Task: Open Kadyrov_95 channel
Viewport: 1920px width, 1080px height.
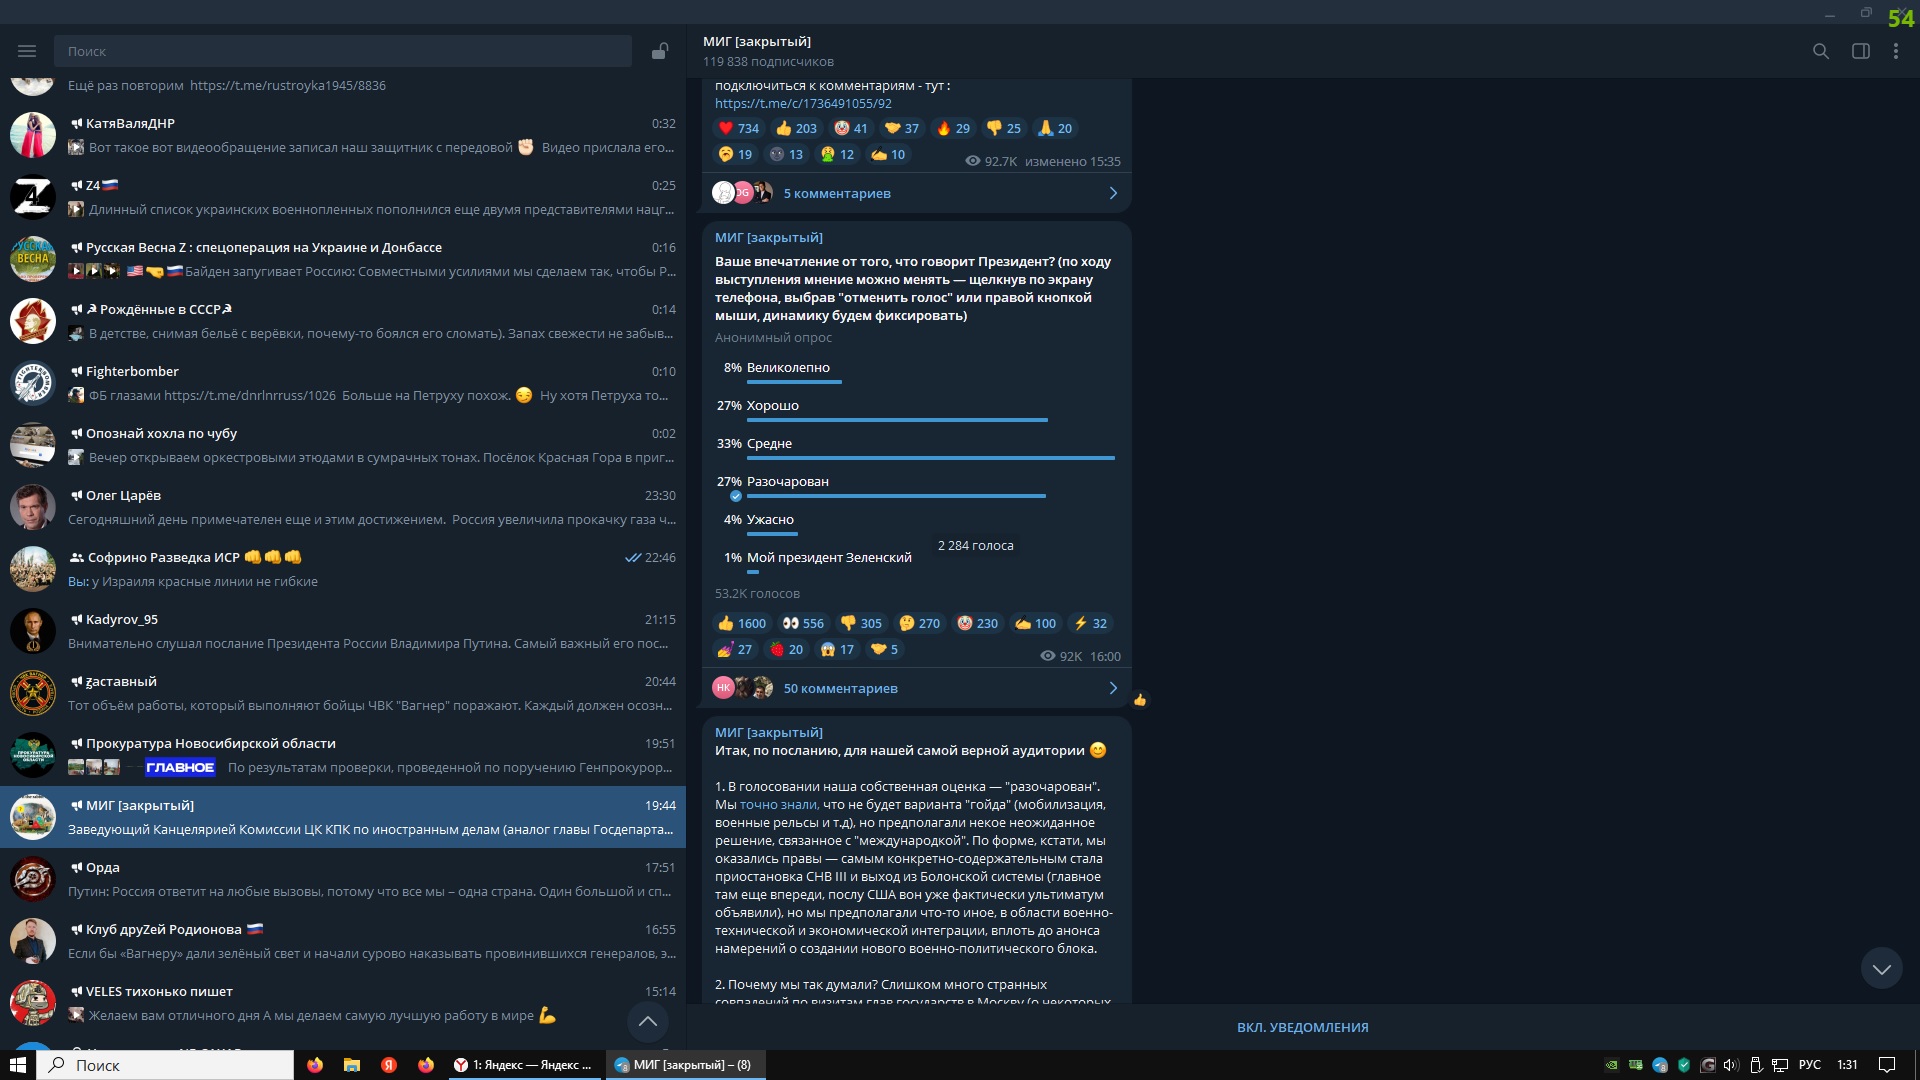Action: [x=343, y=631]
